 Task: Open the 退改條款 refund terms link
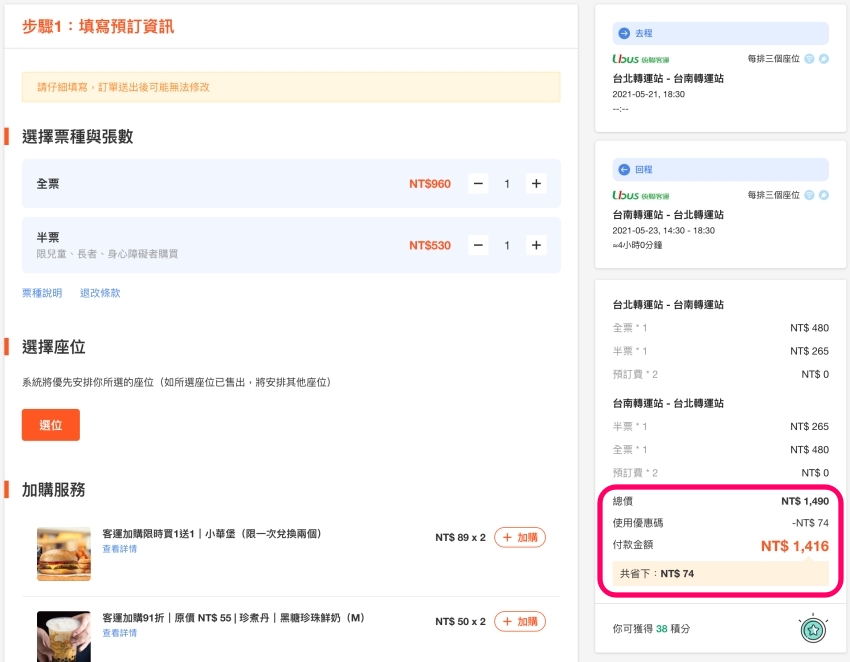[x=100, y=293]
